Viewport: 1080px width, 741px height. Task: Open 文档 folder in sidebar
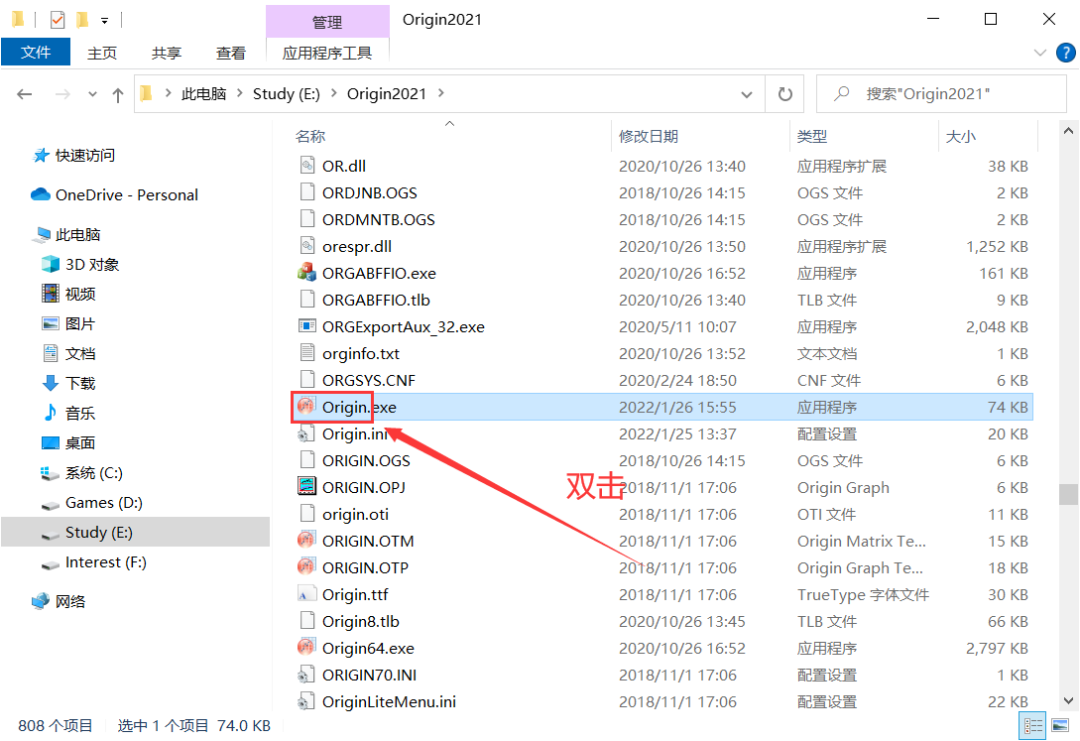69,353
